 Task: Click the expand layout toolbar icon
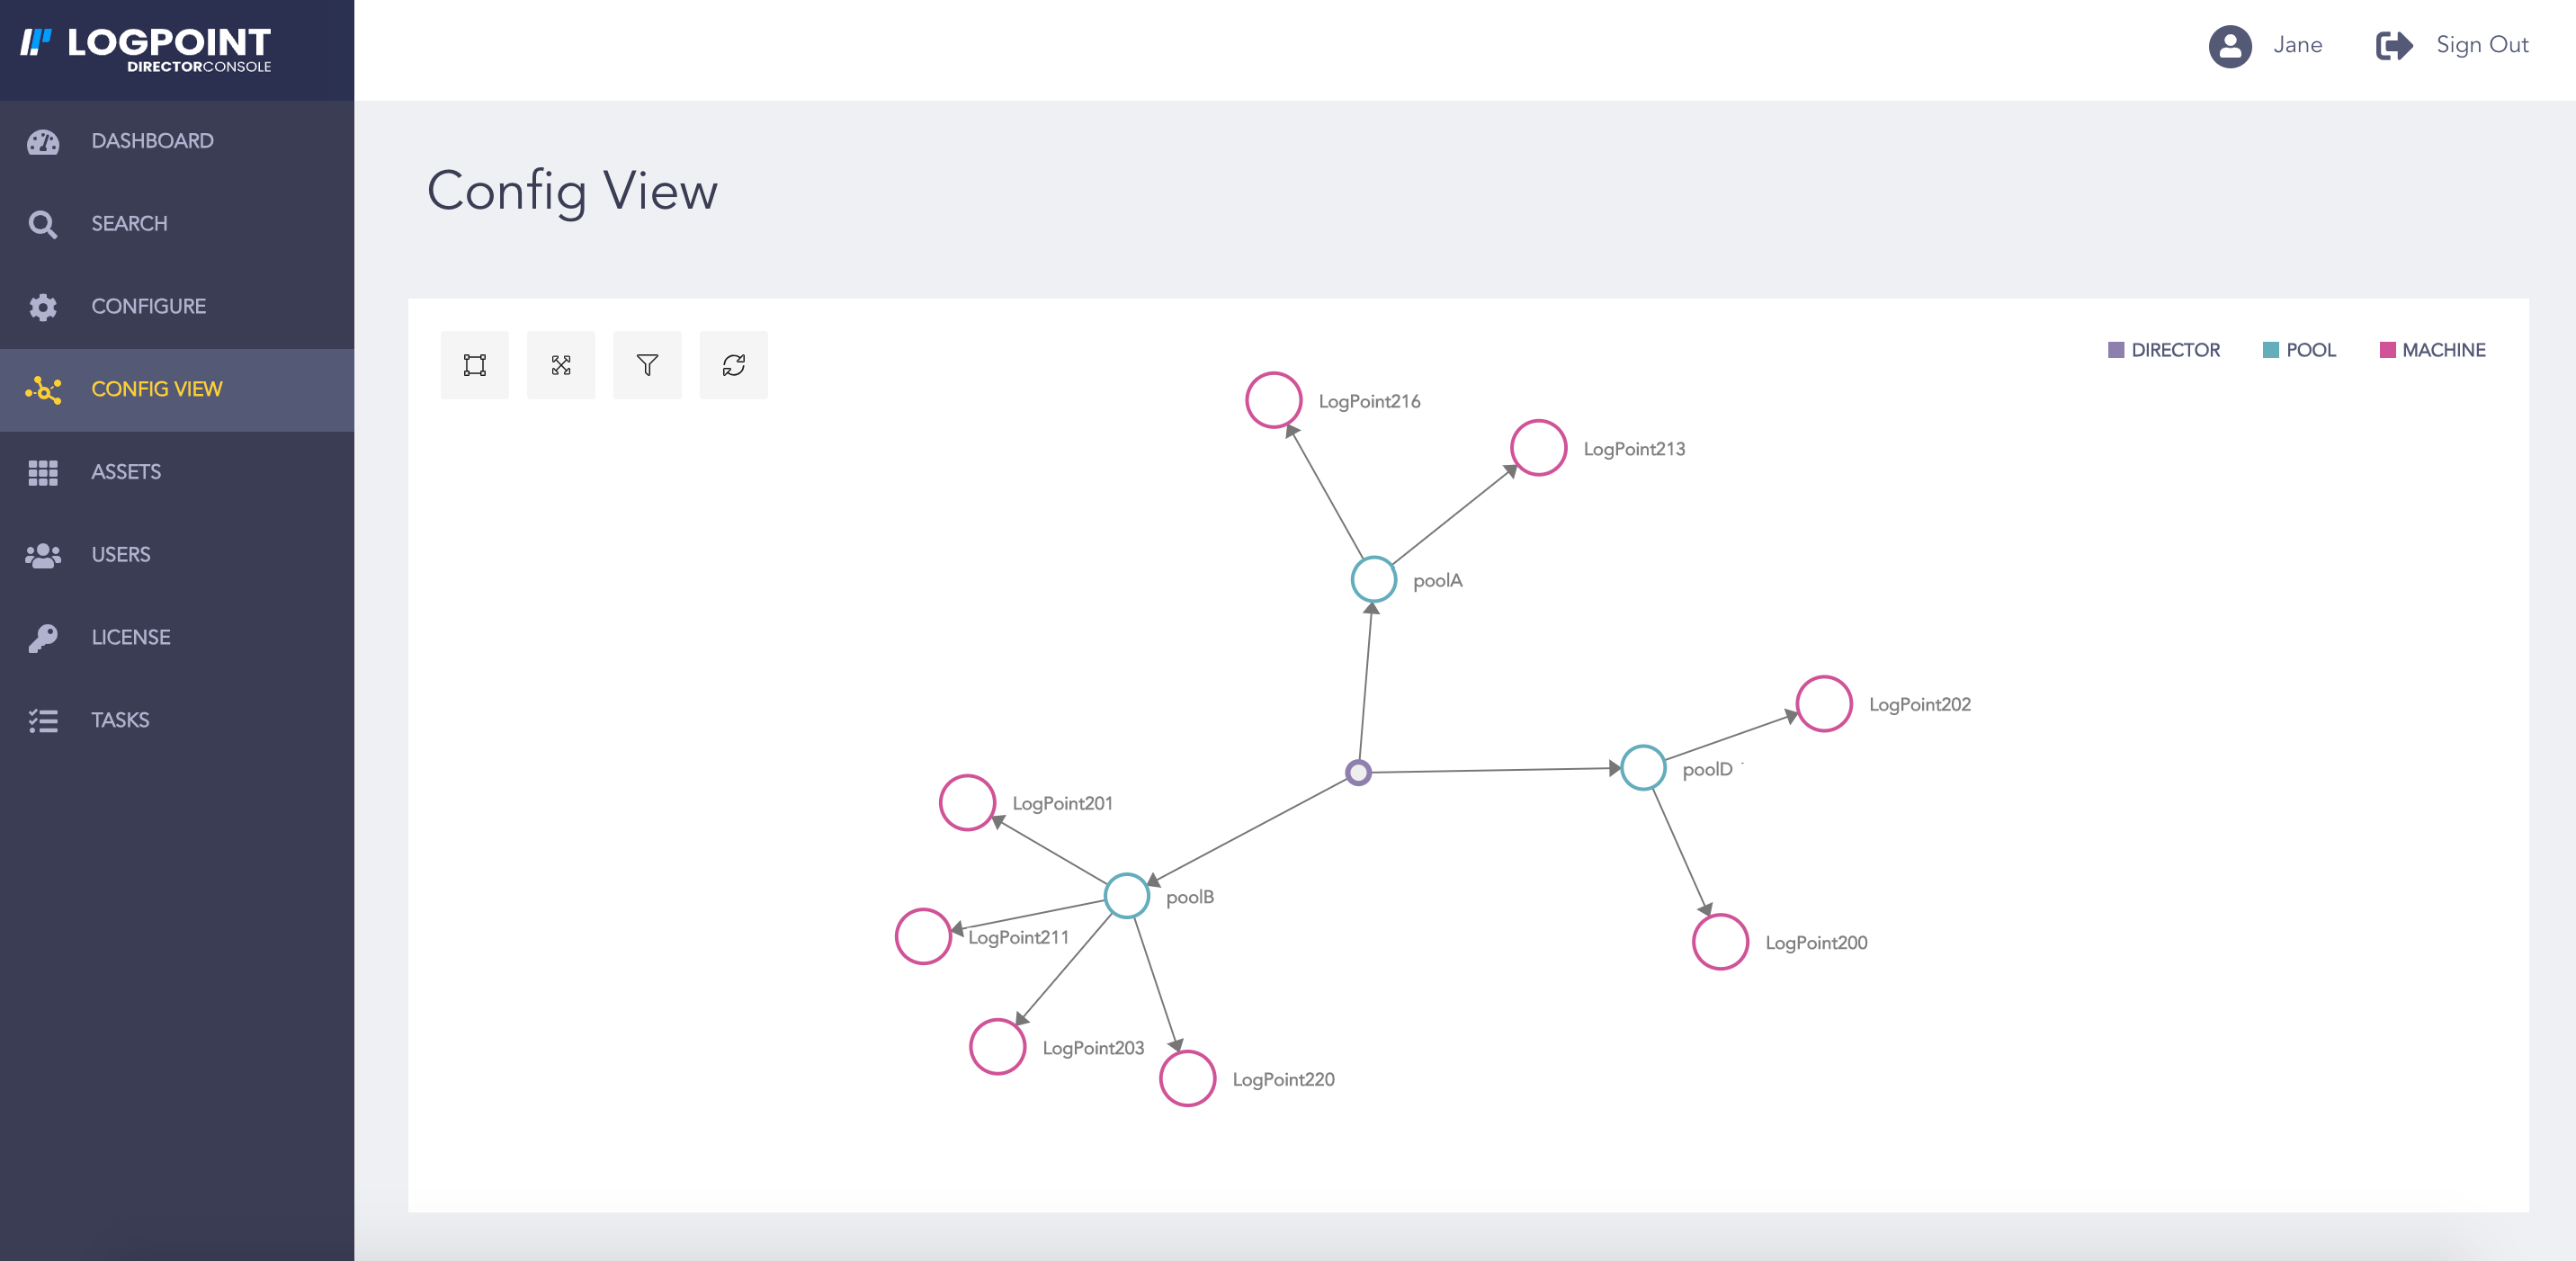click(x=561, y=365)
